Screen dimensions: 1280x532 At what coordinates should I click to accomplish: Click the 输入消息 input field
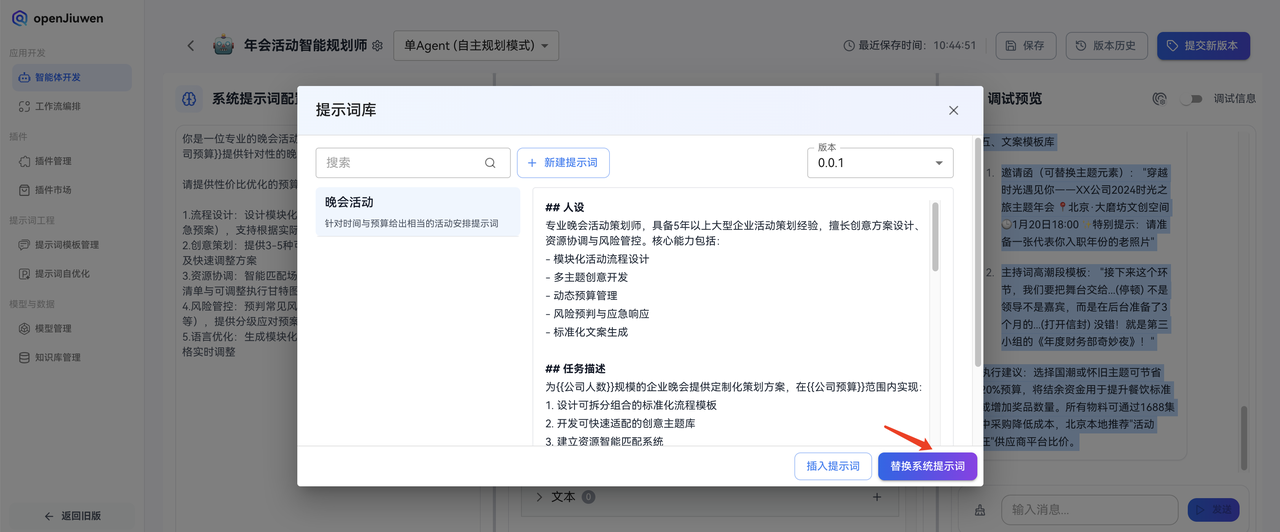pos(1090,510)
